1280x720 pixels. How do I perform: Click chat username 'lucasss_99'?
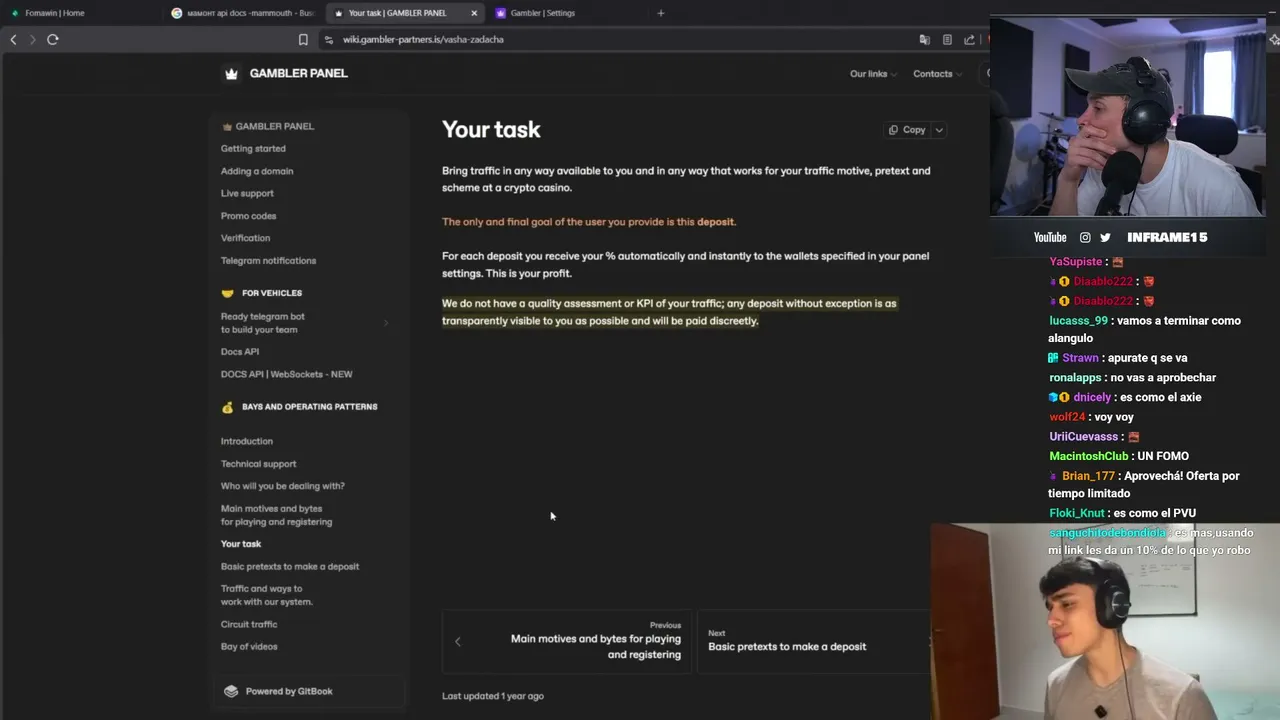click(x=1078, y=321)
